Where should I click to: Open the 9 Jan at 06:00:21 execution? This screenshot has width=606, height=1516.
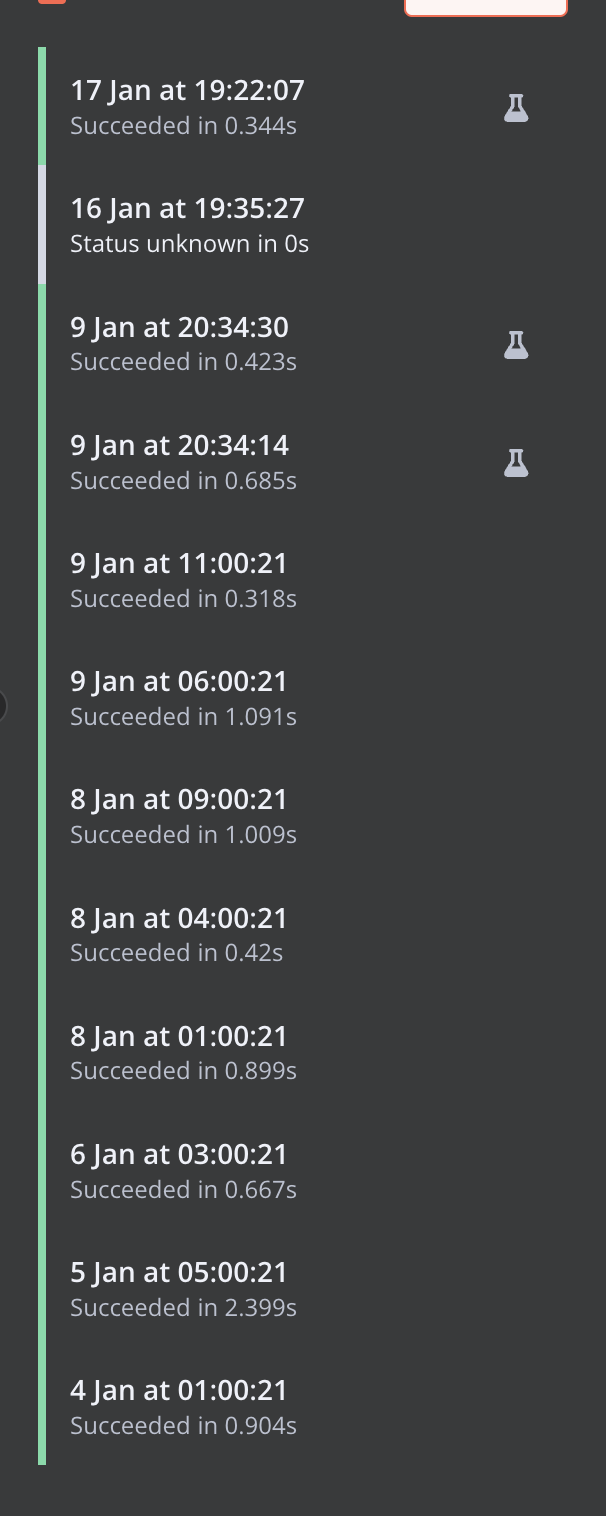coord(183,697)
